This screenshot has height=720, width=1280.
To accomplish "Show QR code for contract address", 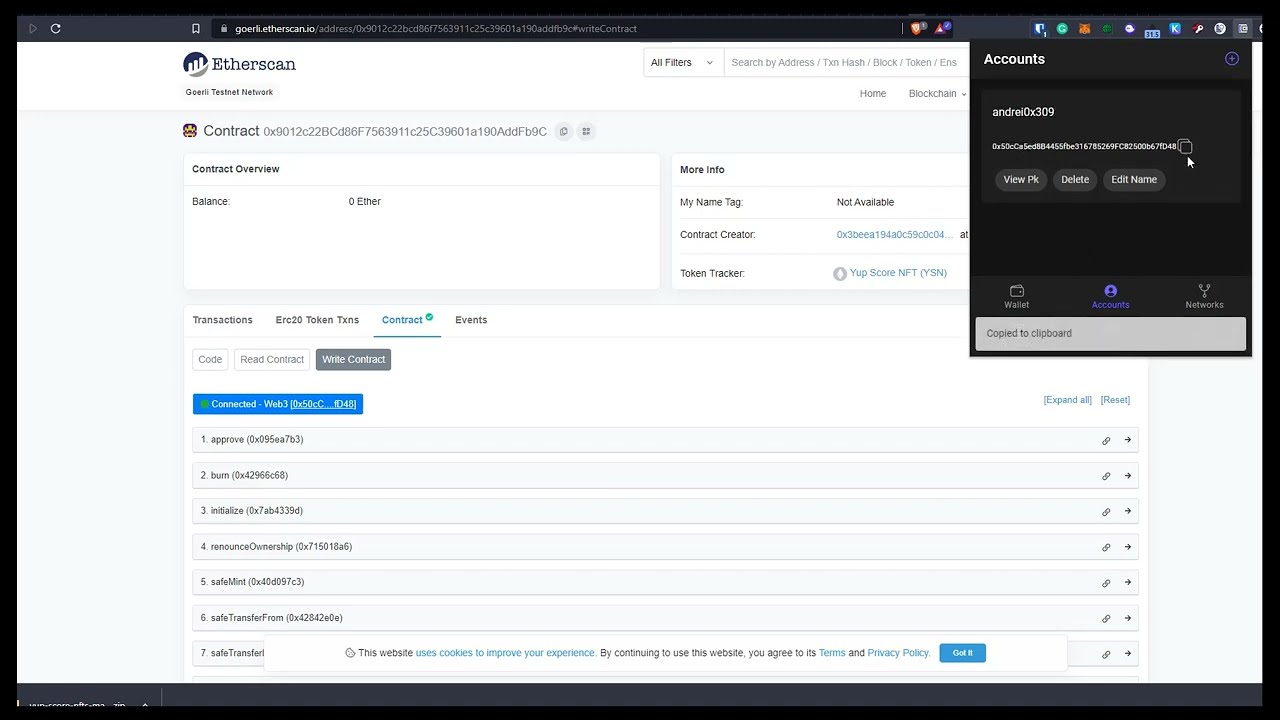I will coord(586,131).
